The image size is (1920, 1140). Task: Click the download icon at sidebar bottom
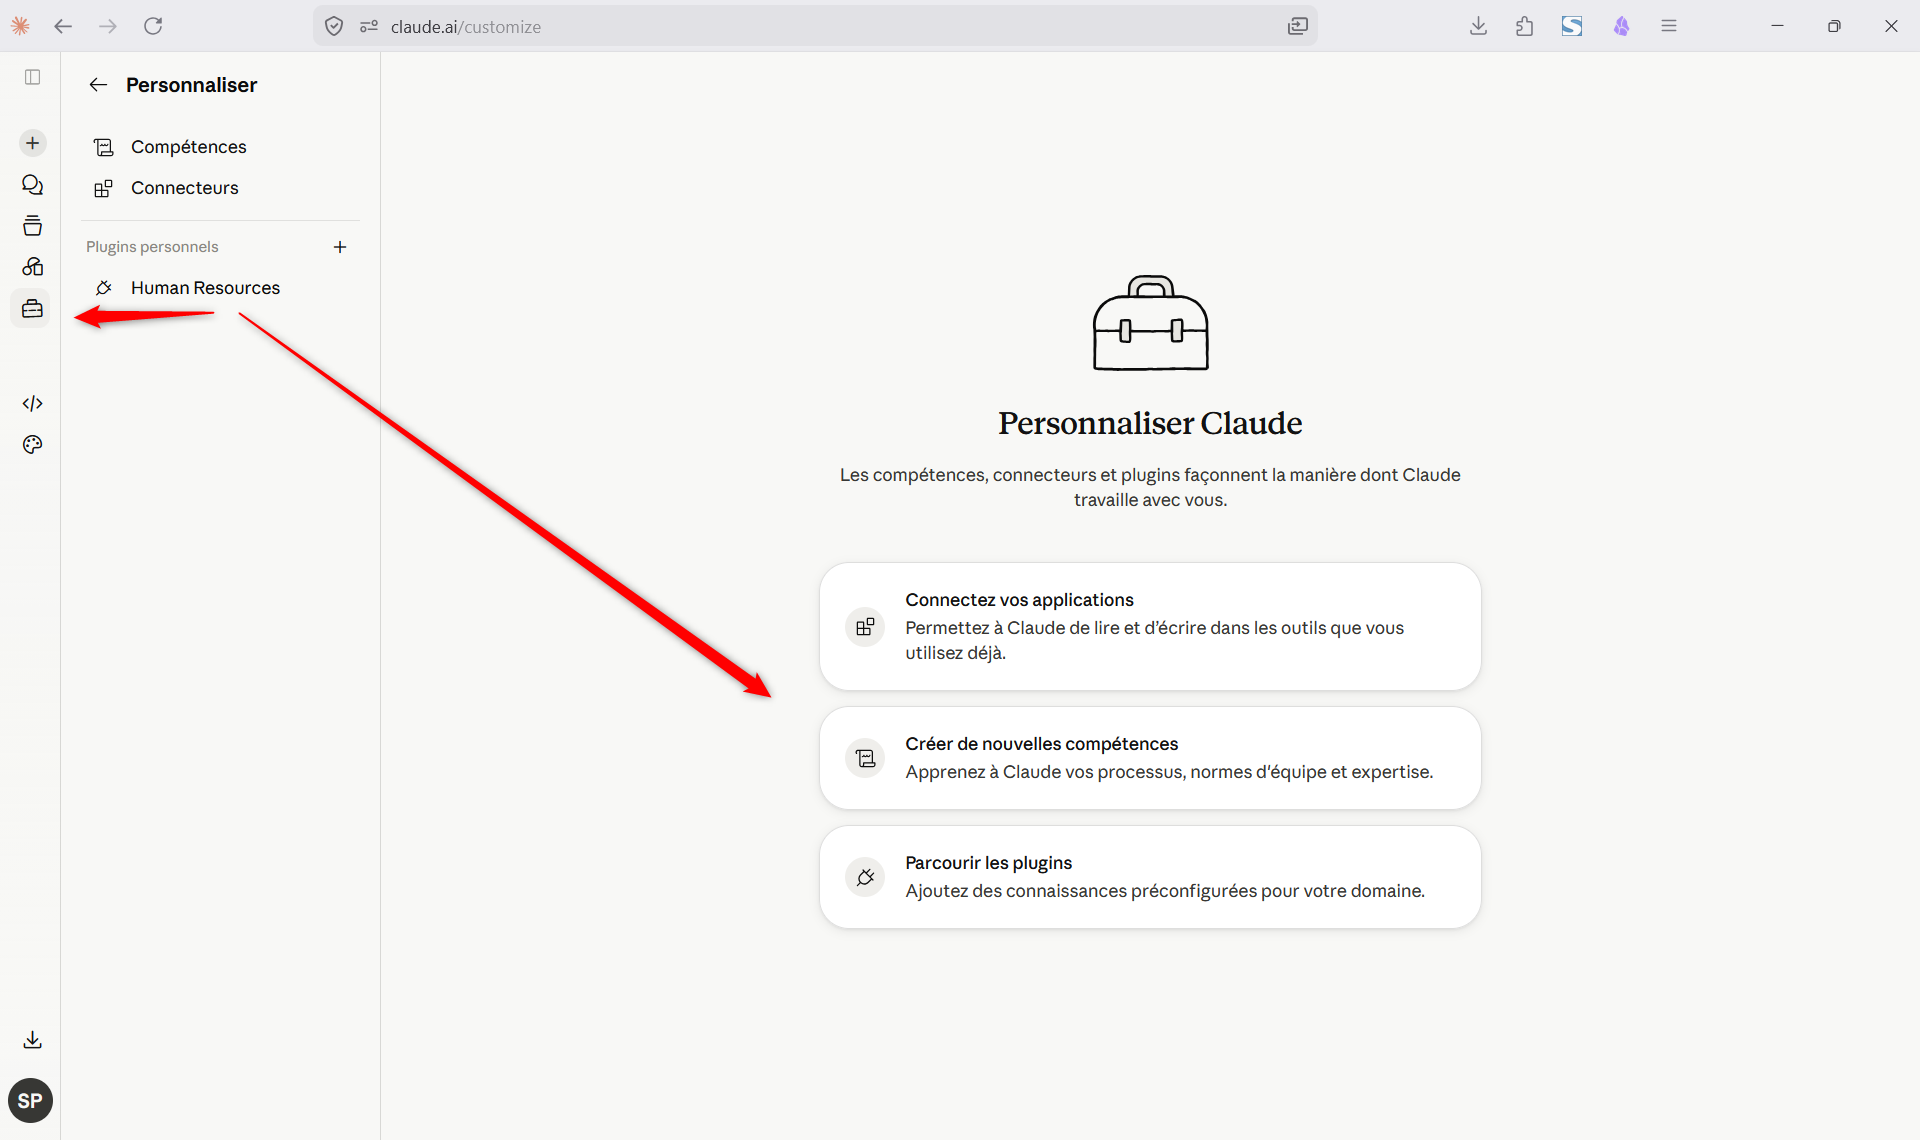pos(32,1040)
